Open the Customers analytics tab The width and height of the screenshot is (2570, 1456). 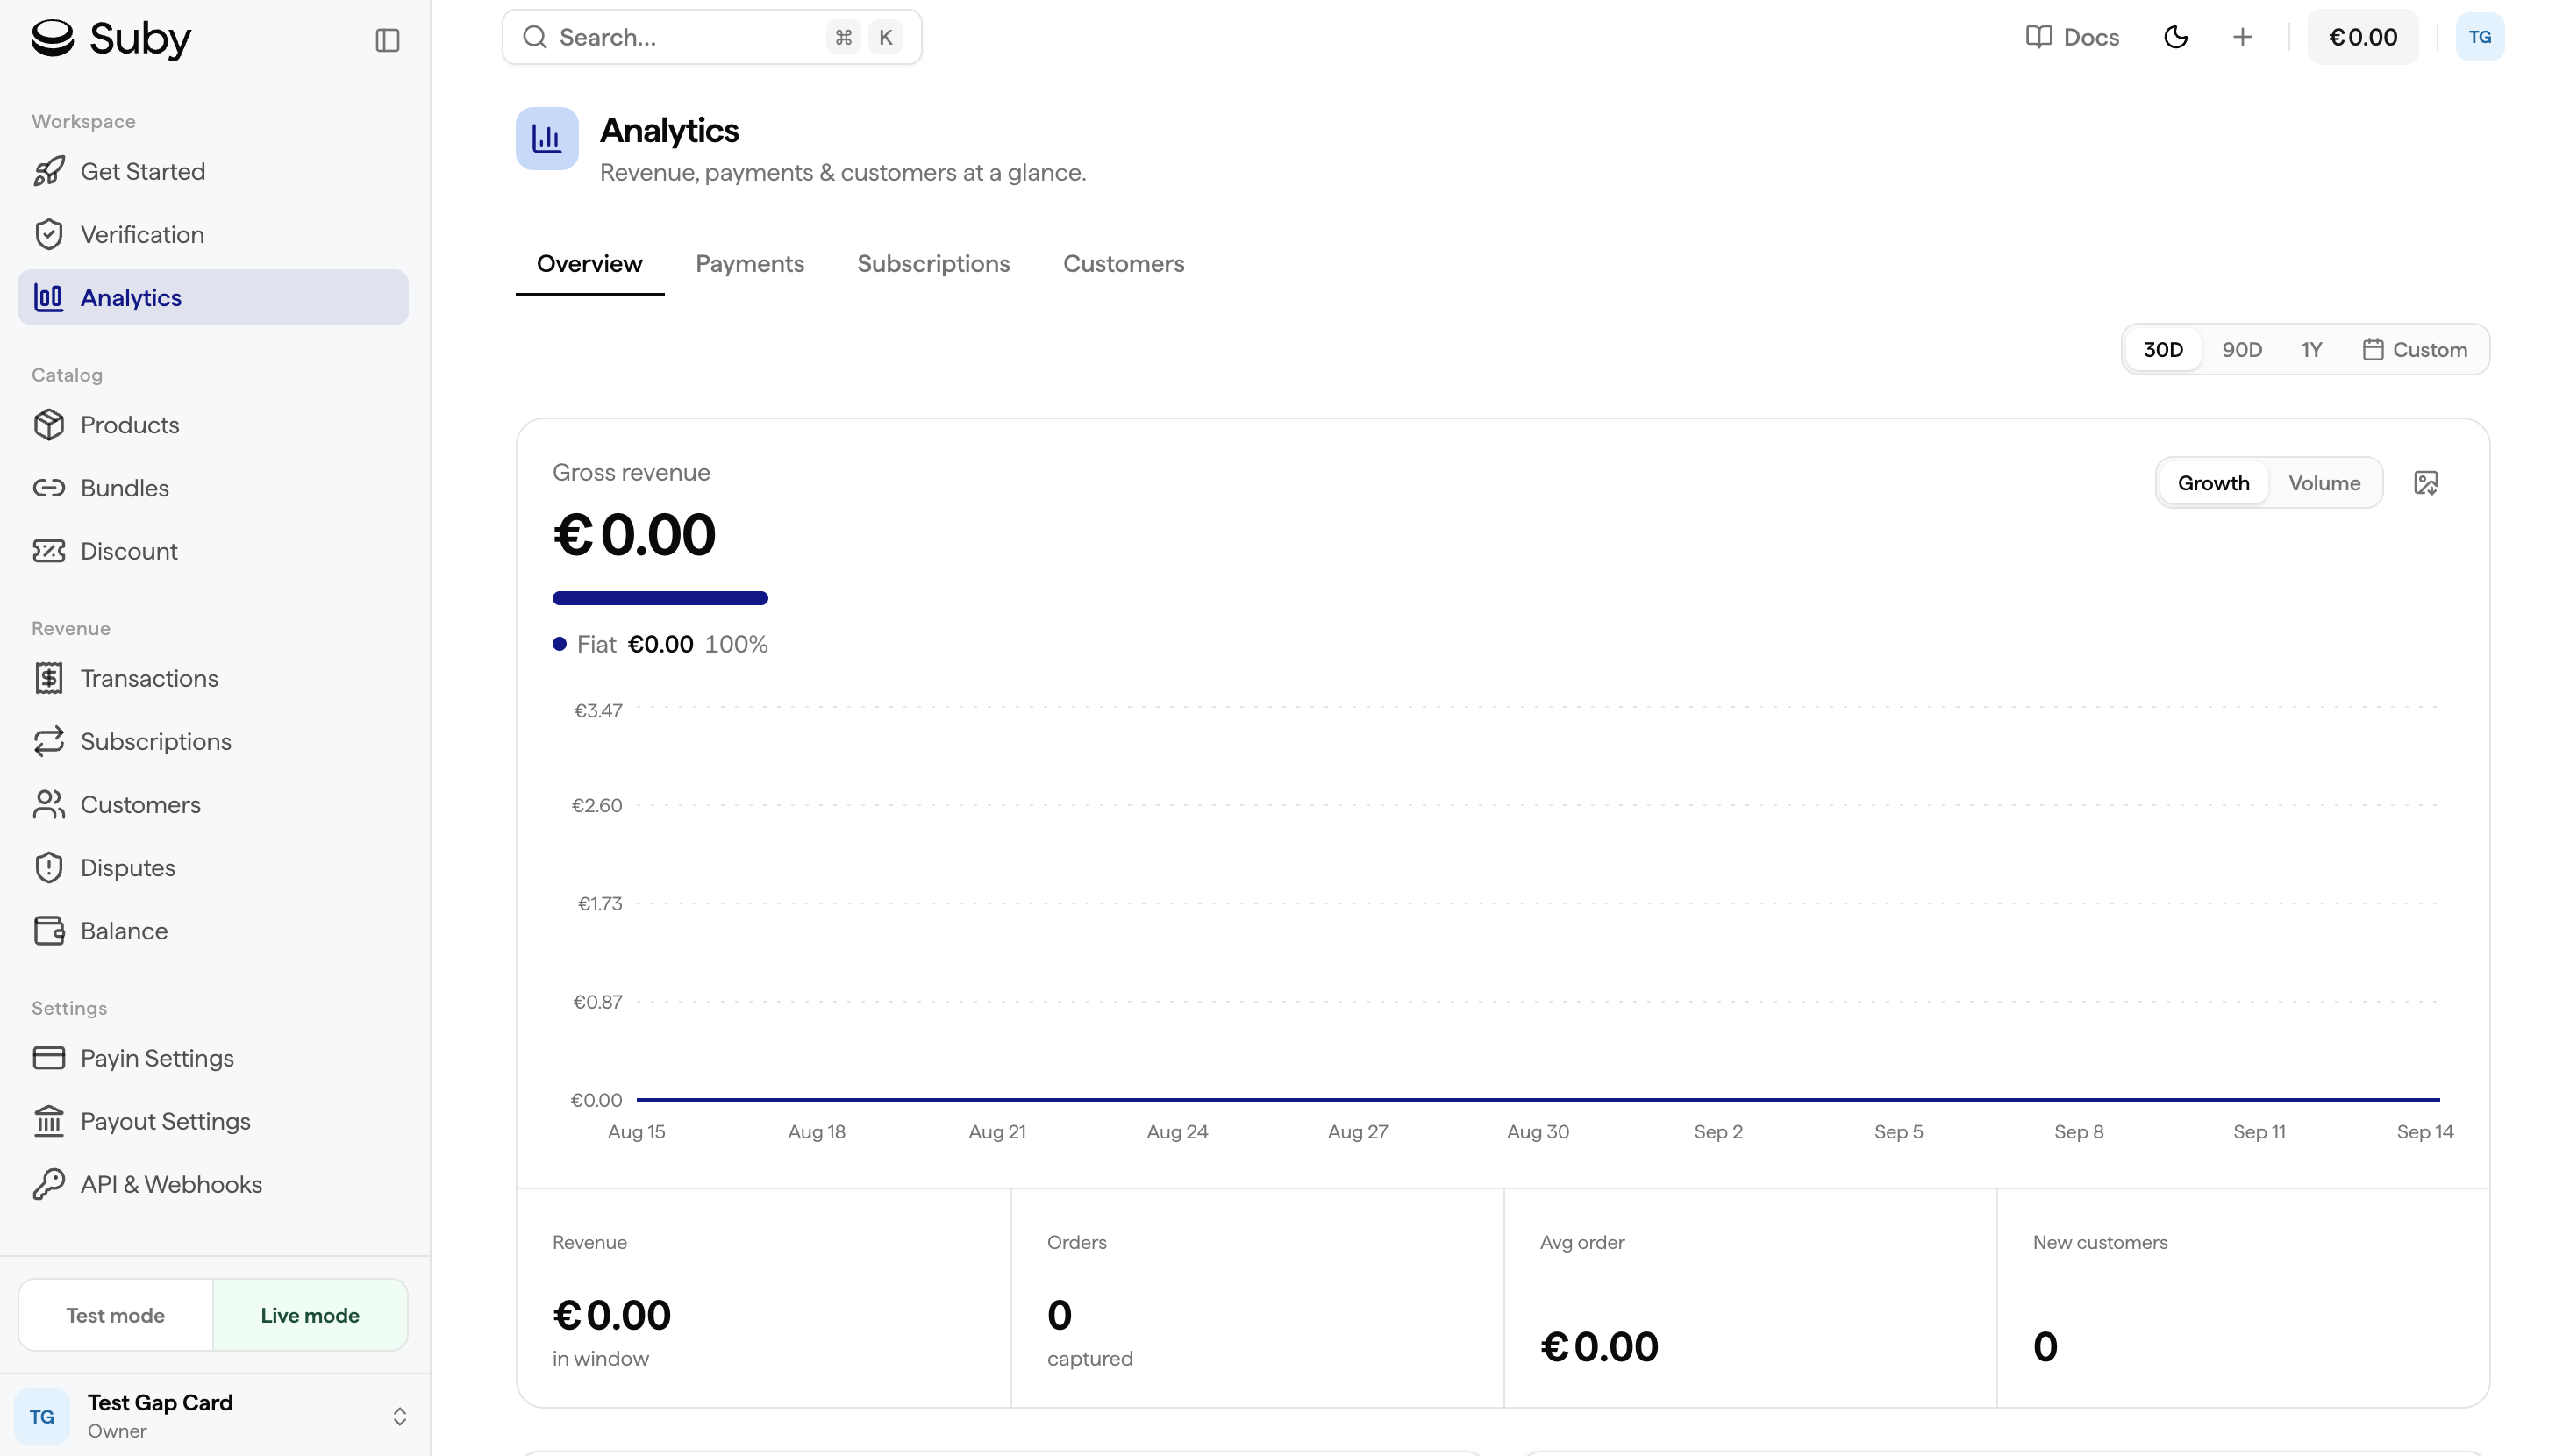click(x=1123, y=264)
